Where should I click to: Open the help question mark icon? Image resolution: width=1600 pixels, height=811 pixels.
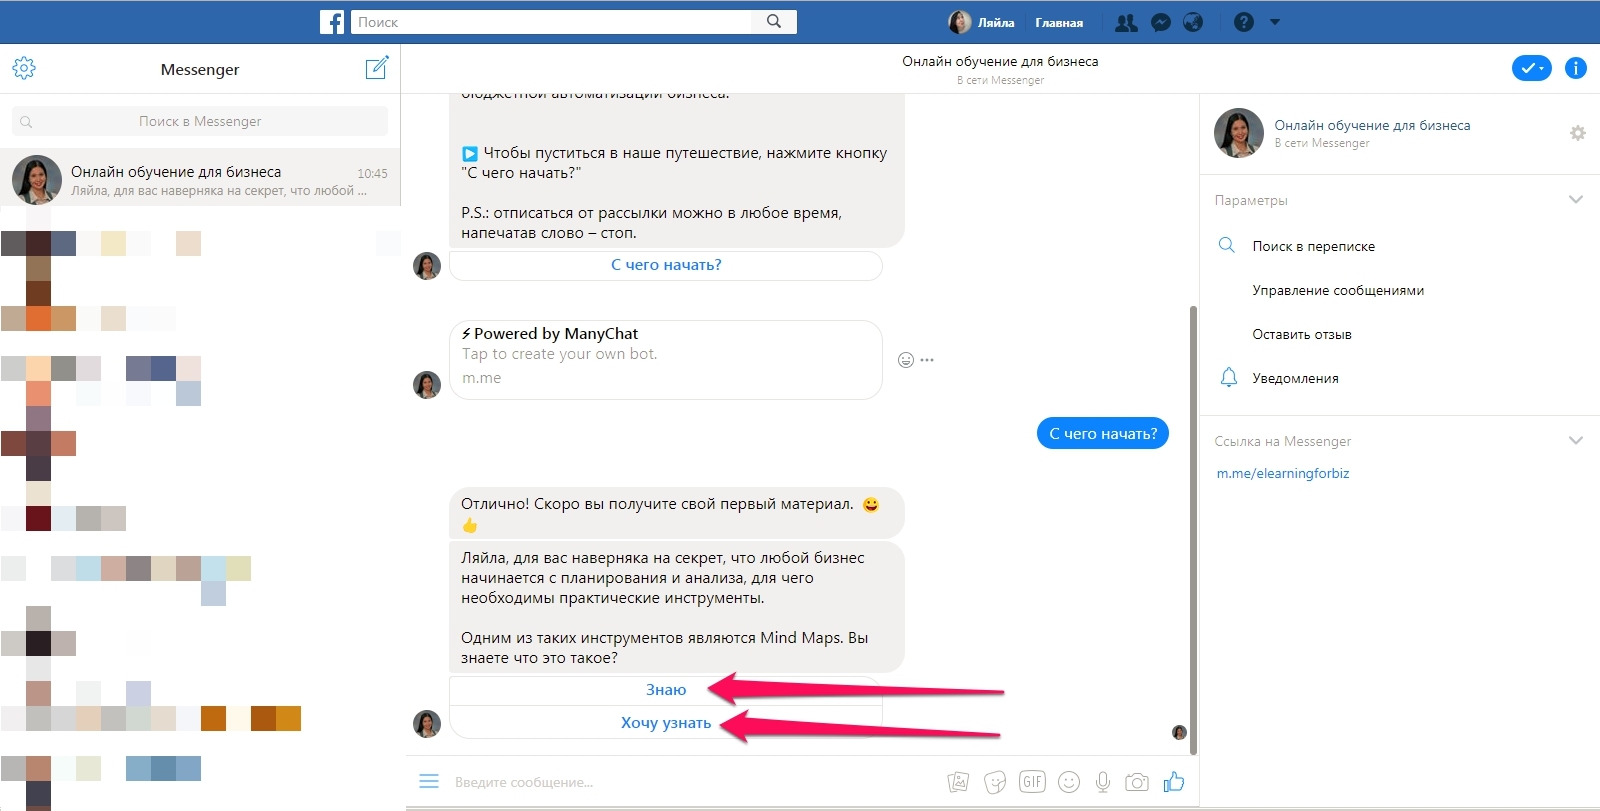(x=1244, y=22)
